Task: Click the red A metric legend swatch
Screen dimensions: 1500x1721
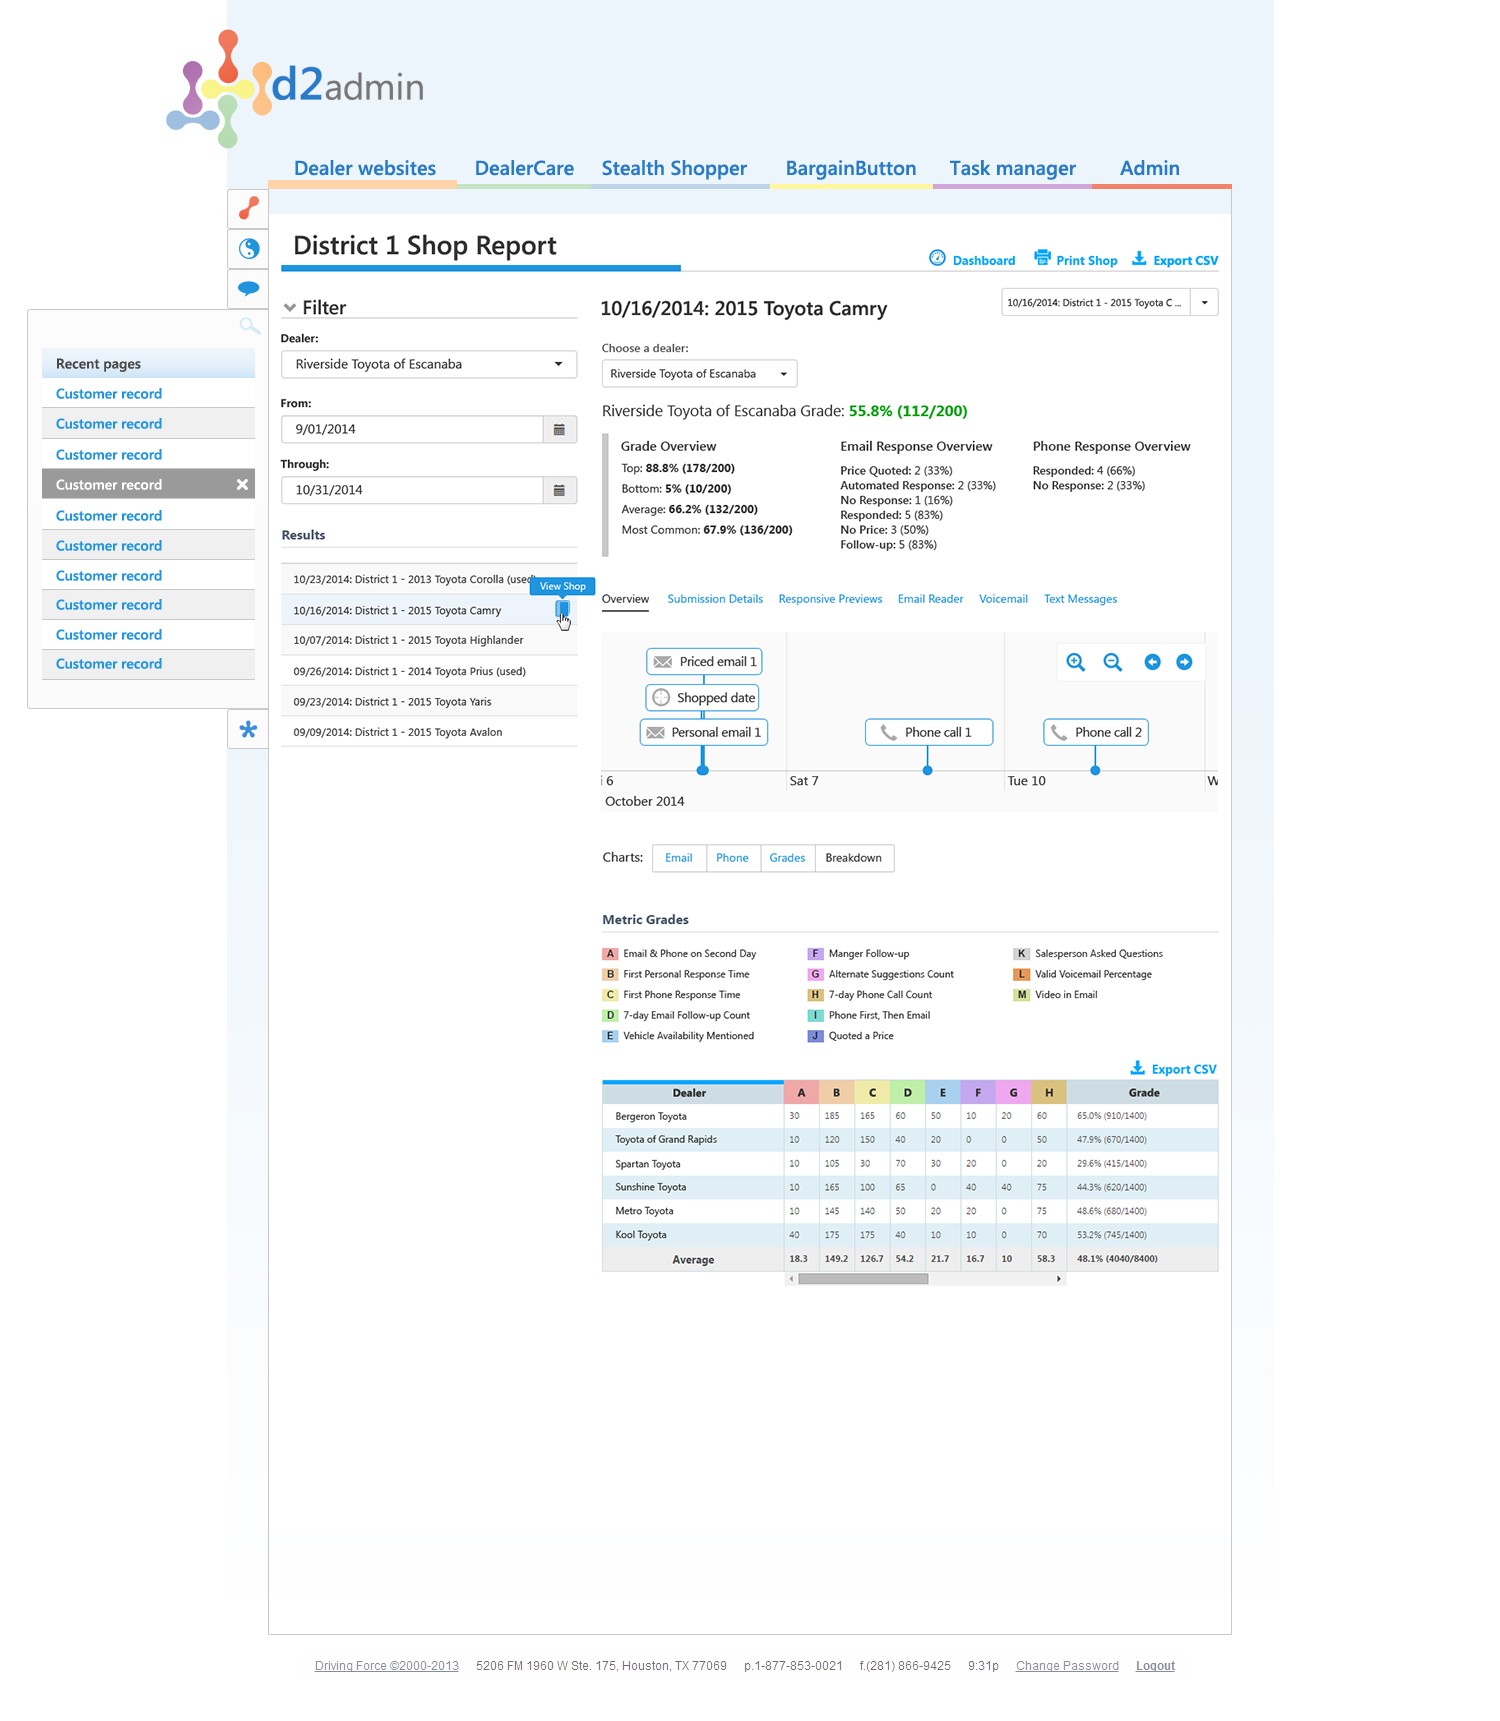Action: pos(610,954)
